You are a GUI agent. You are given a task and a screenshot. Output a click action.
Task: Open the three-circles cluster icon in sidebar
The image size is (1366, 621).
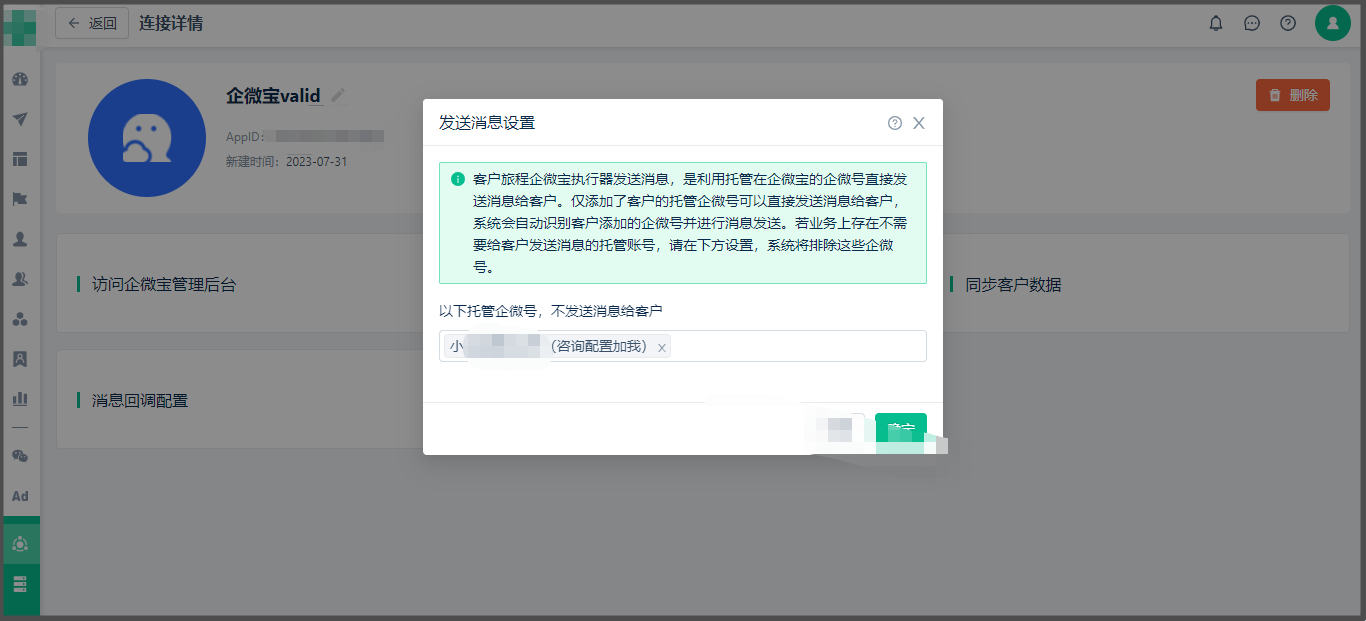coord(20,319)
